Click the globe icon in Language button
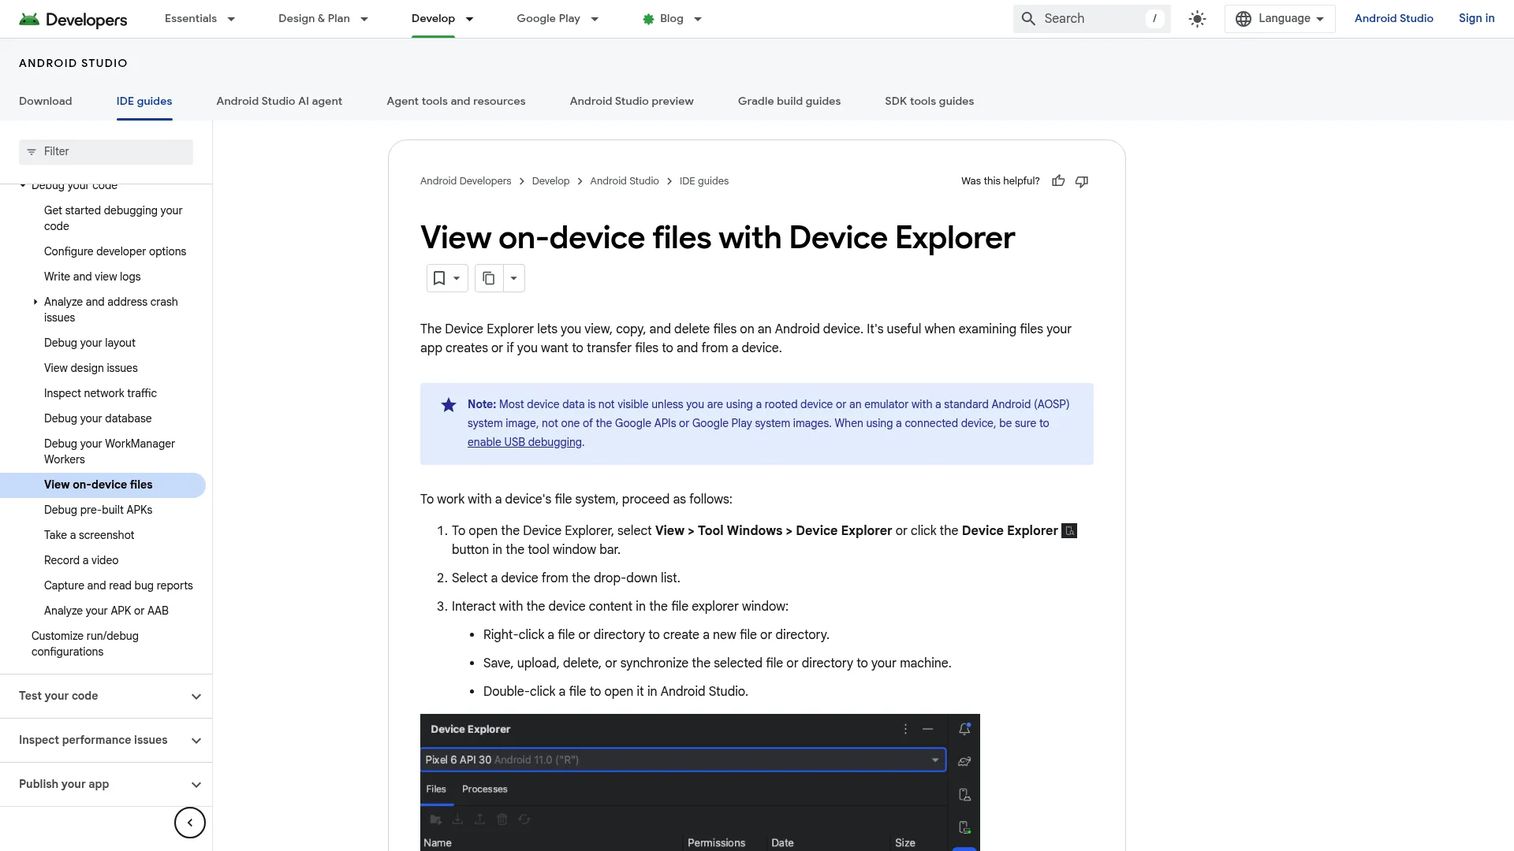Viewport: 1514px width, 851px height. (x=1243, y=19)
